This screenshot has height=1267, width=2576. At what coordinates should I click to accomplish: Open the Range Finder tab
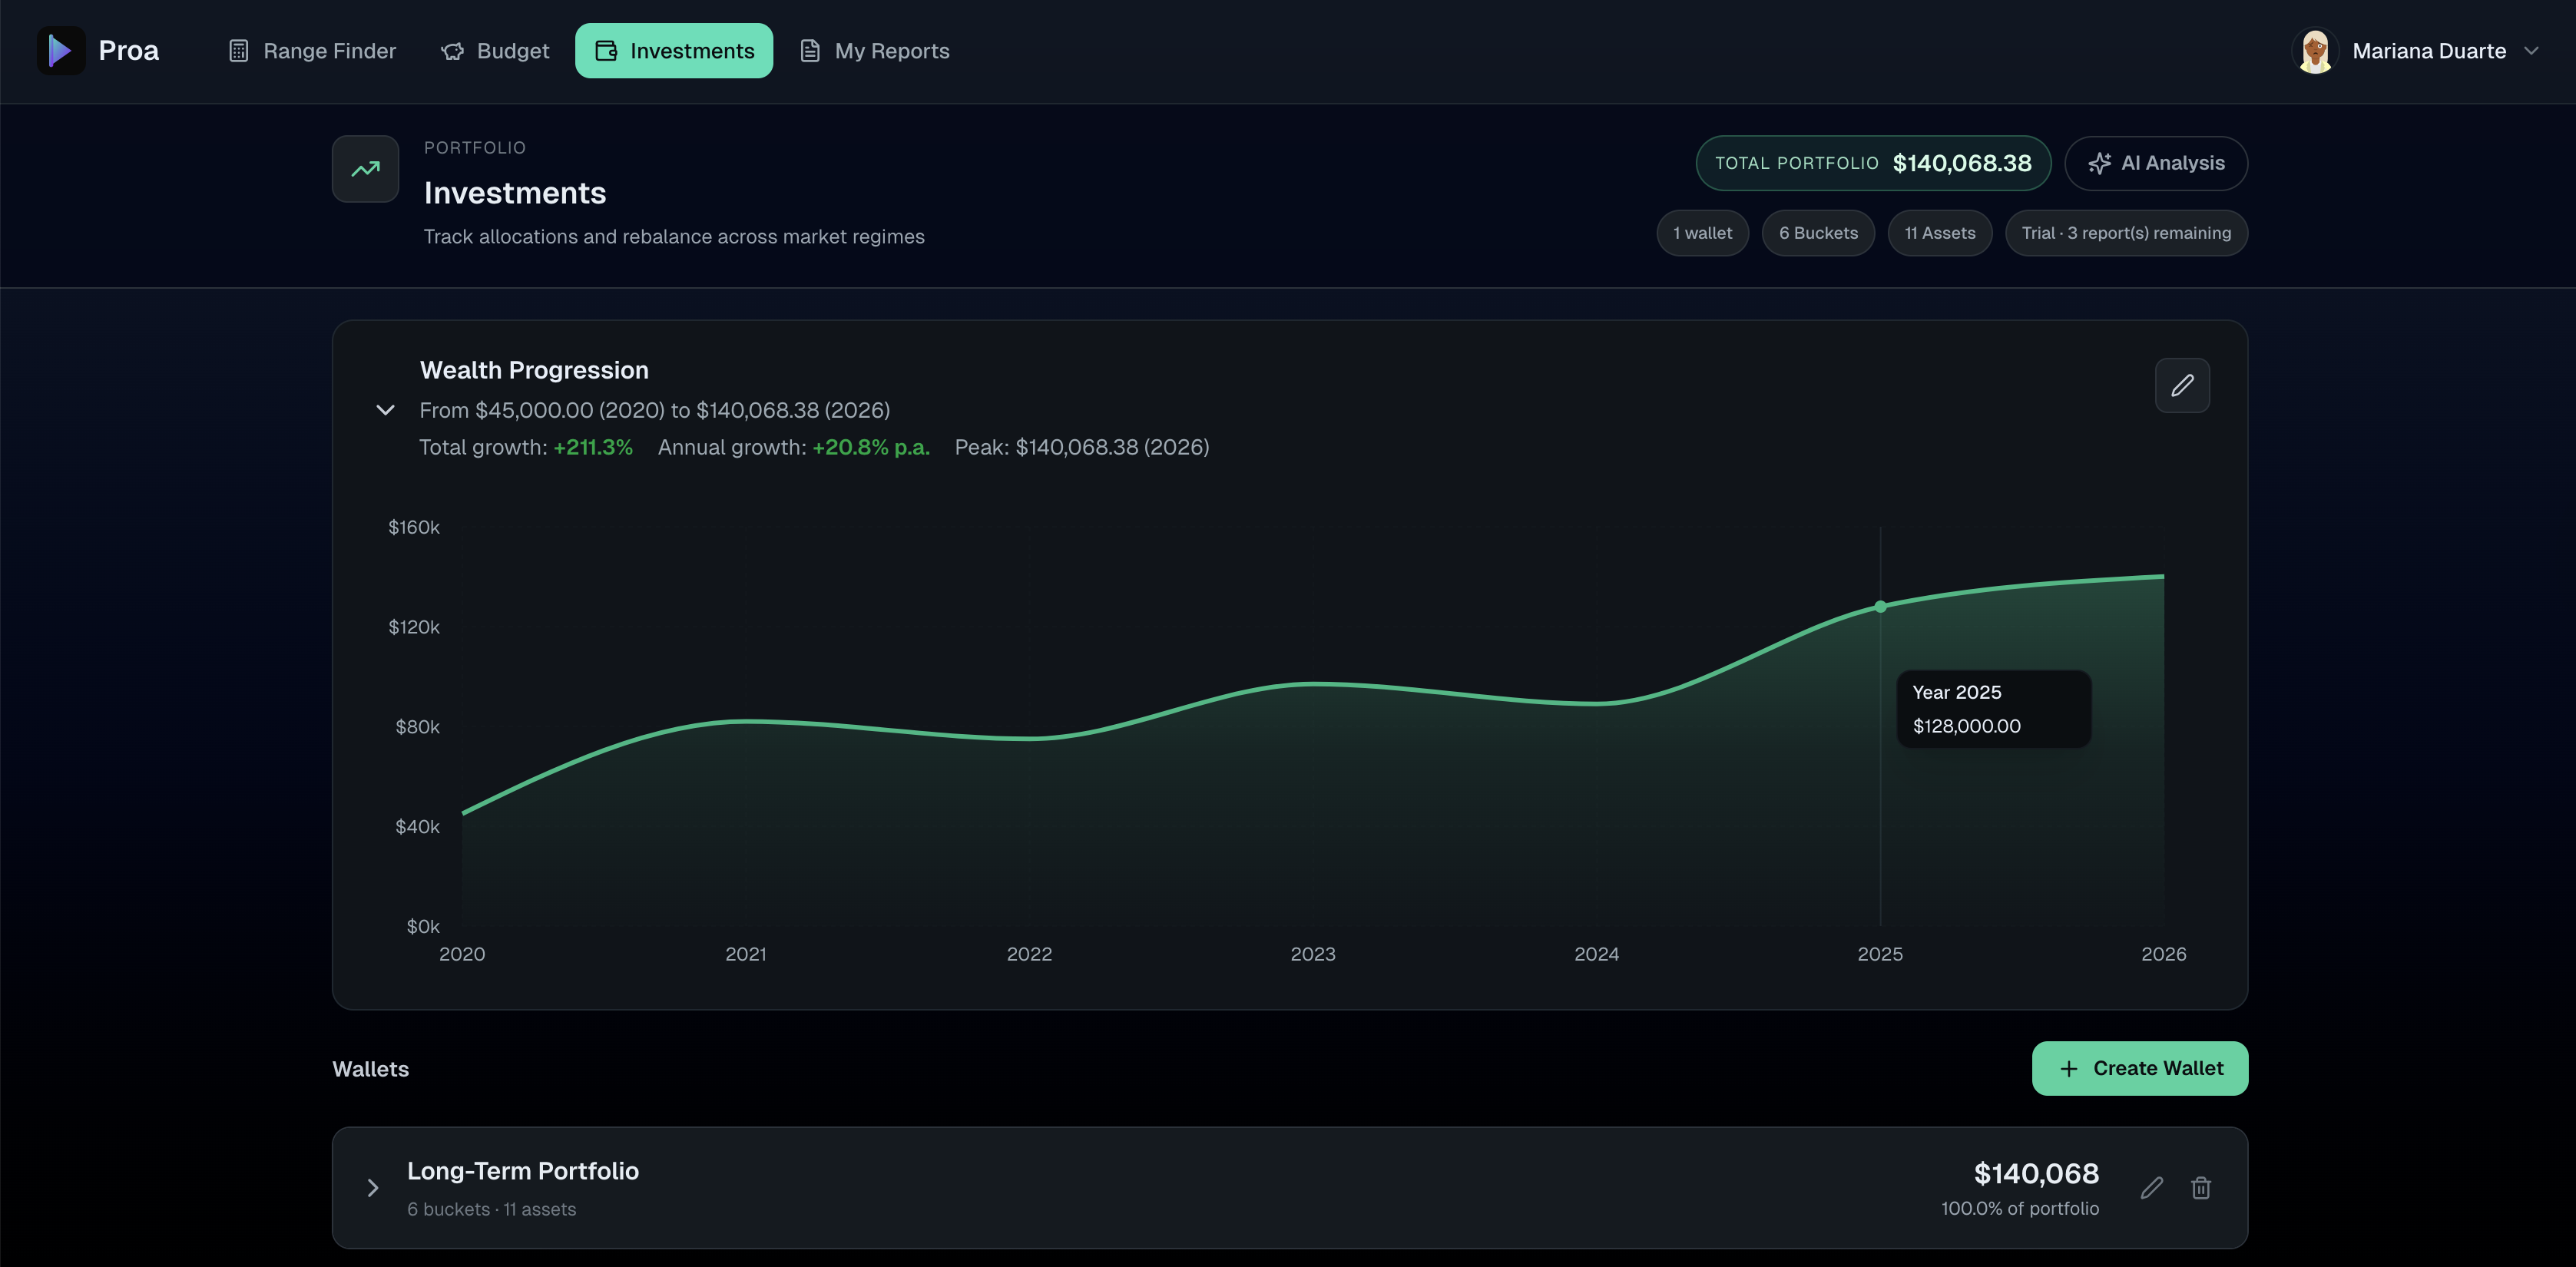pos(312,51)
